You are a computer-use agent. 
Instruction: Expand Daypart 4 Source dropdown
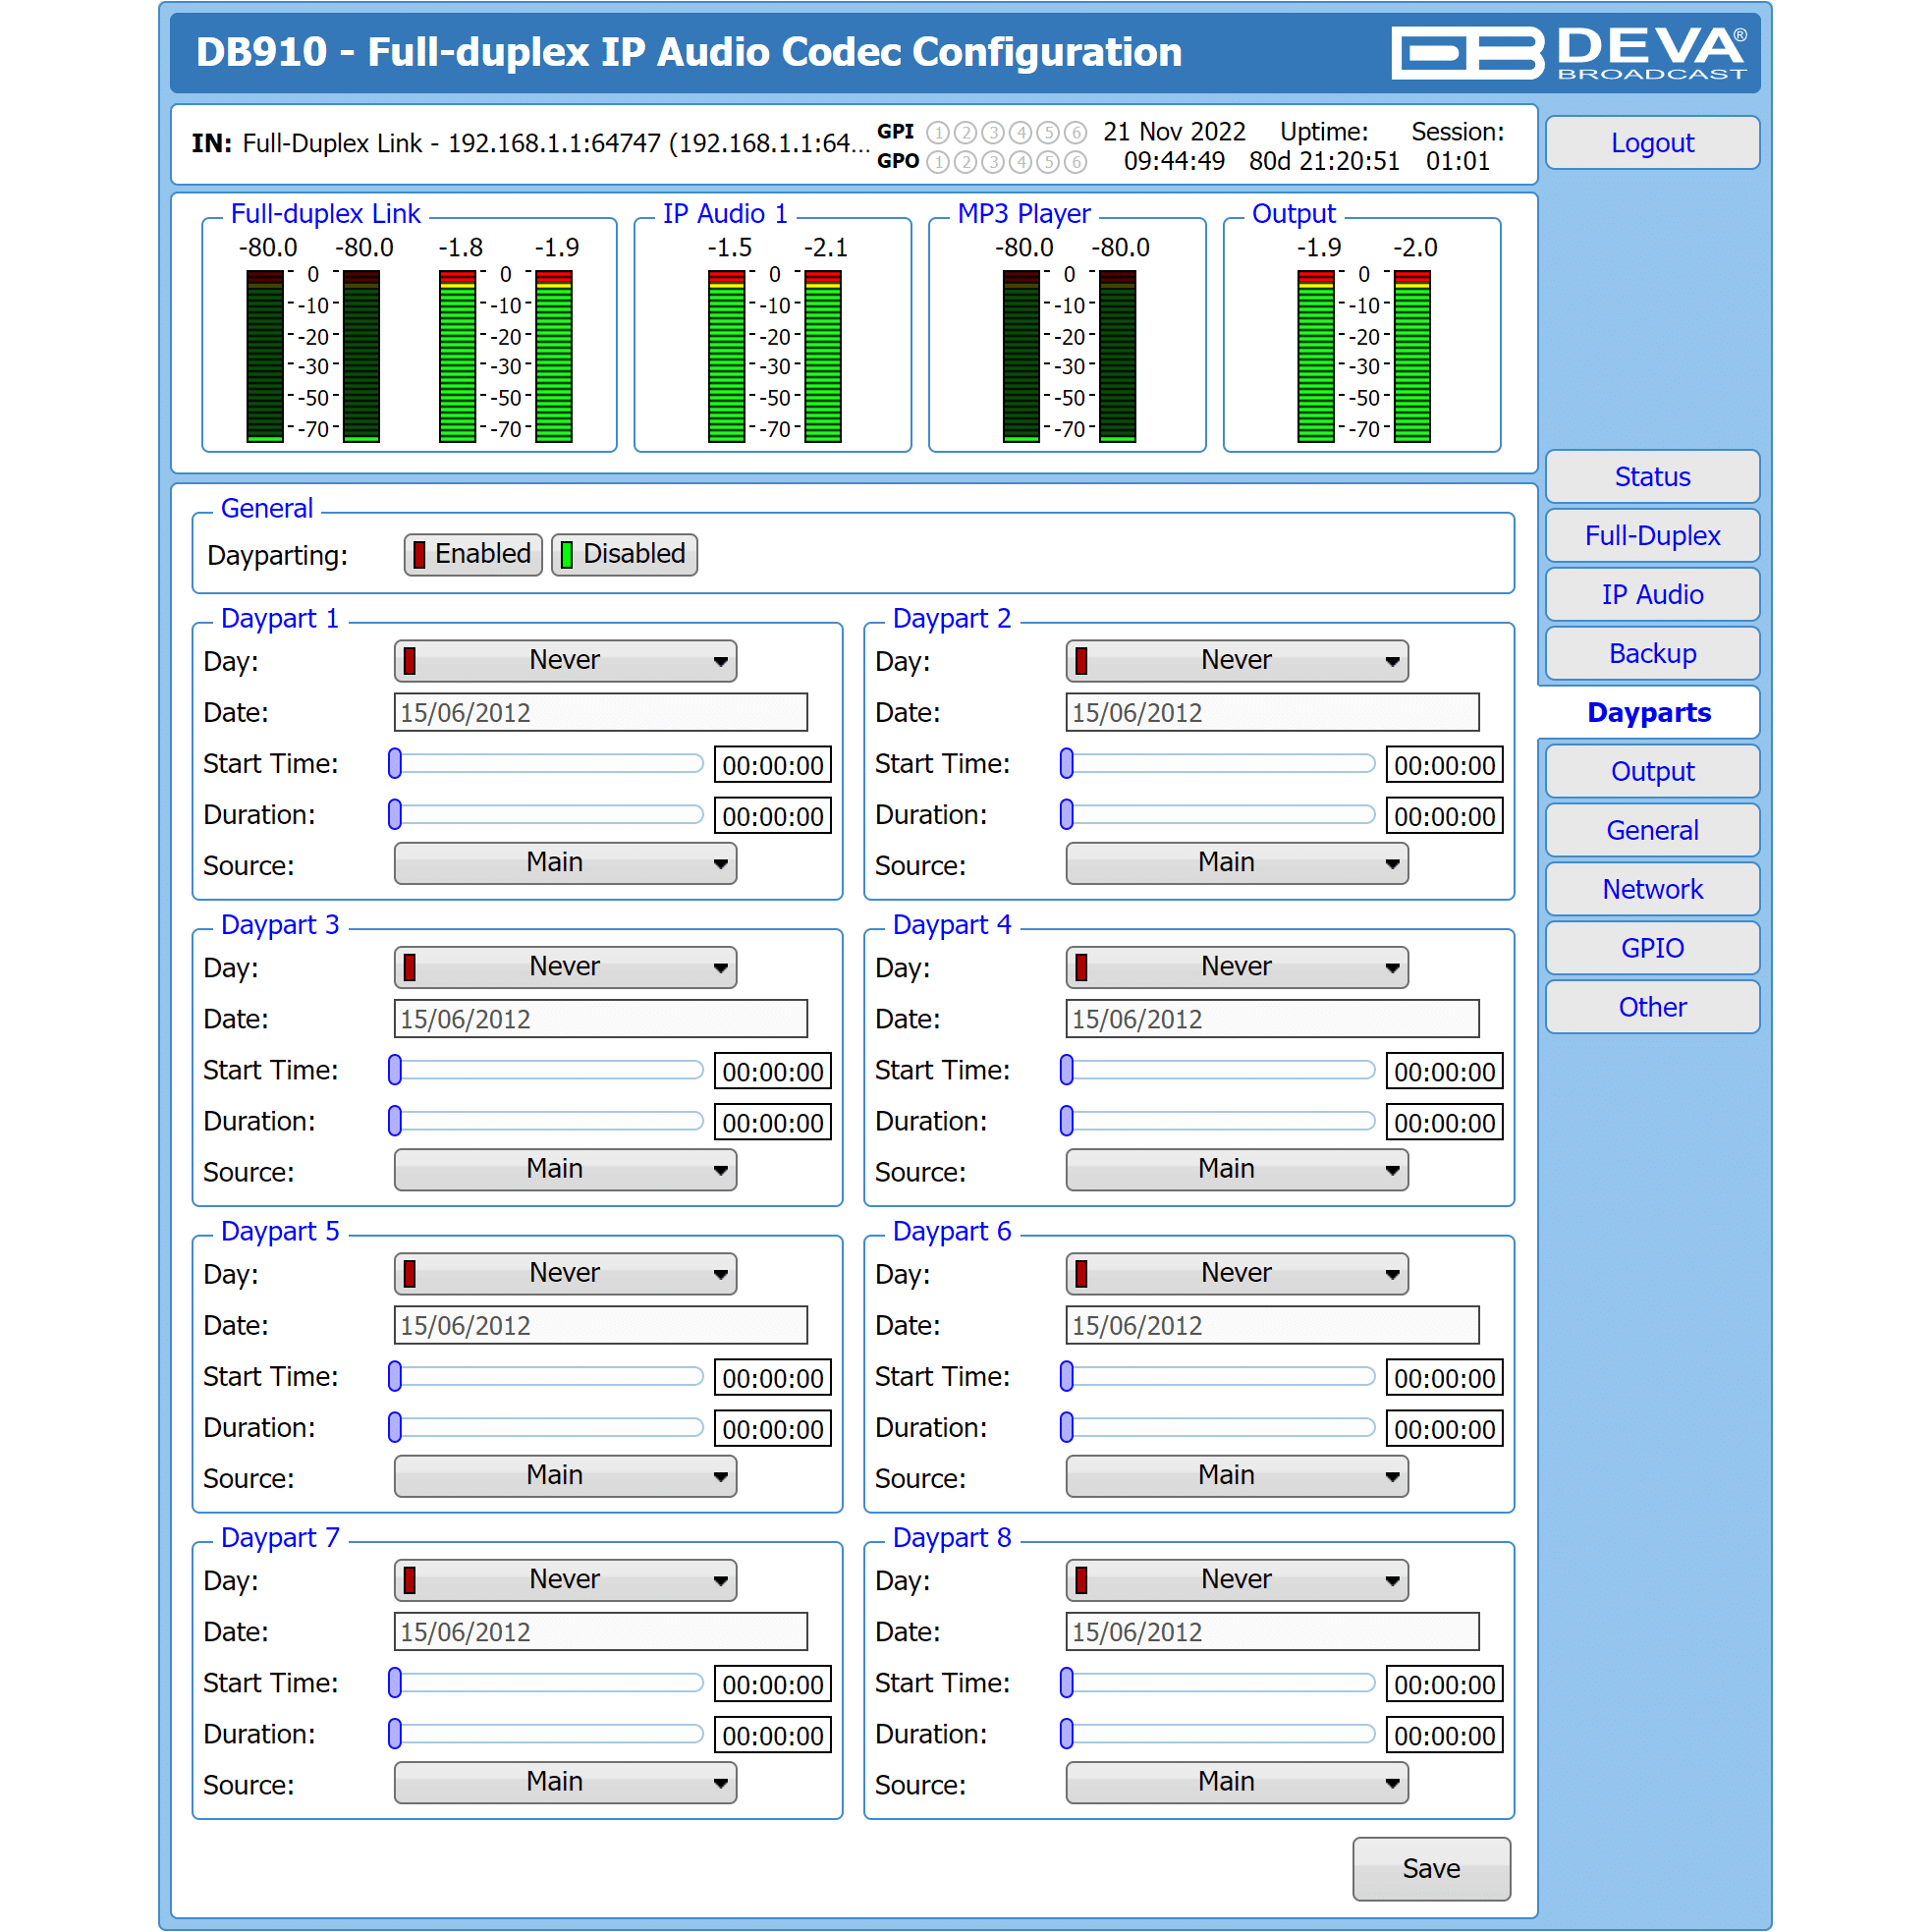1237,1169
